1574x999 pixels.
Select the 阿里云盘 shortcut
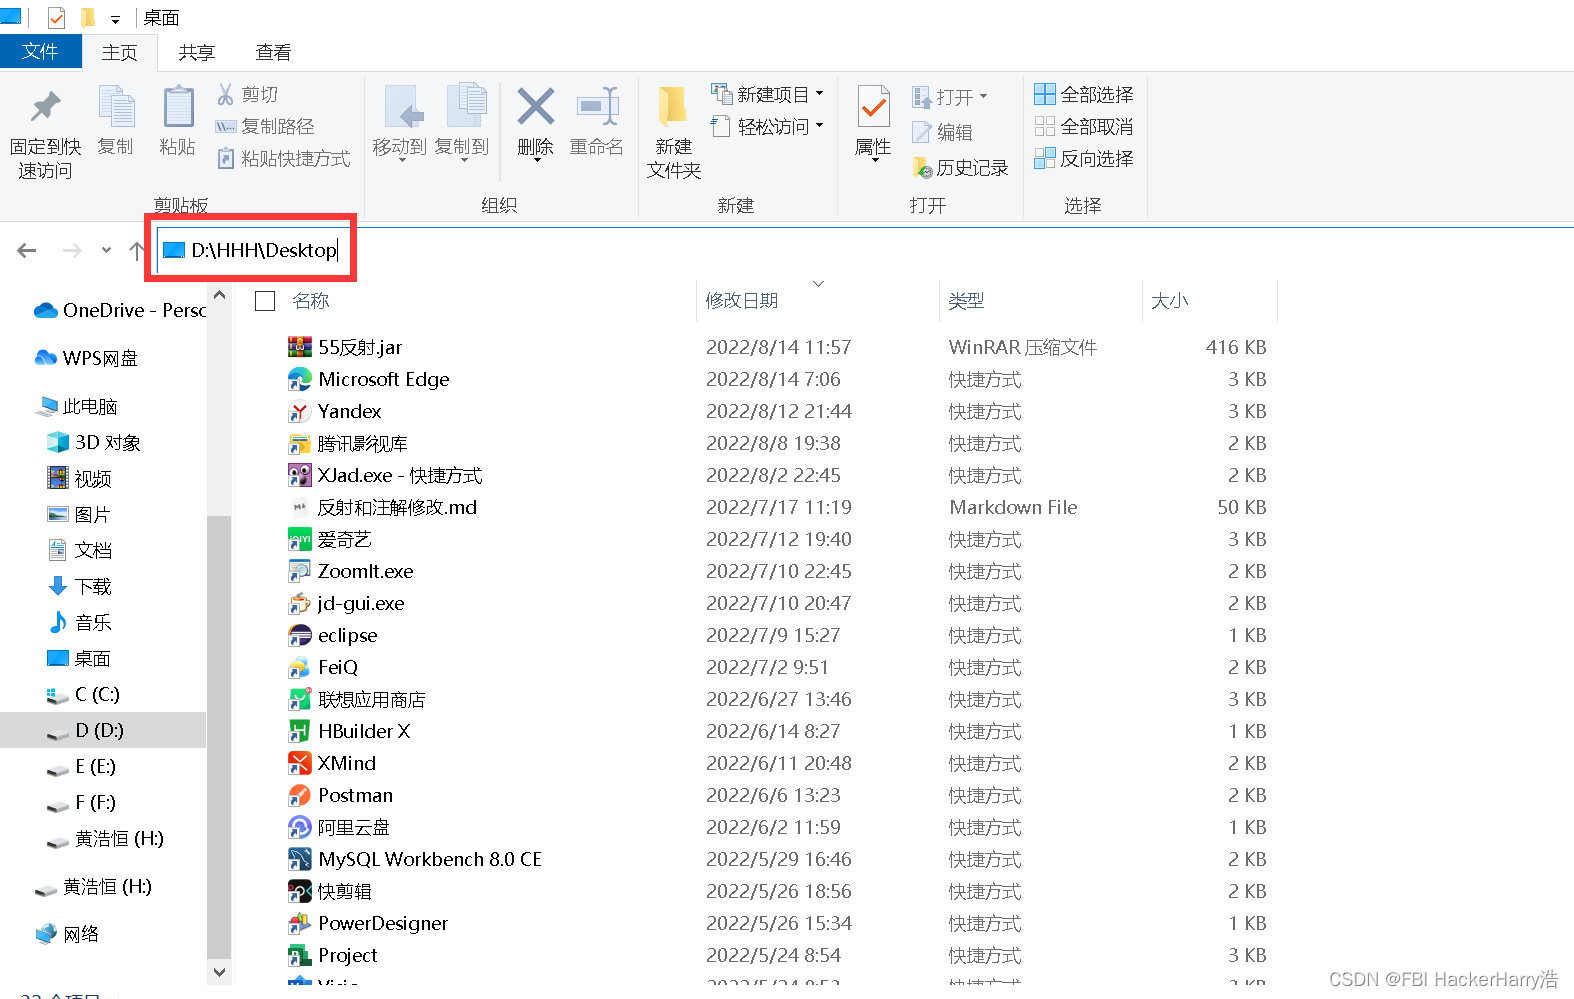coord(338,827)
